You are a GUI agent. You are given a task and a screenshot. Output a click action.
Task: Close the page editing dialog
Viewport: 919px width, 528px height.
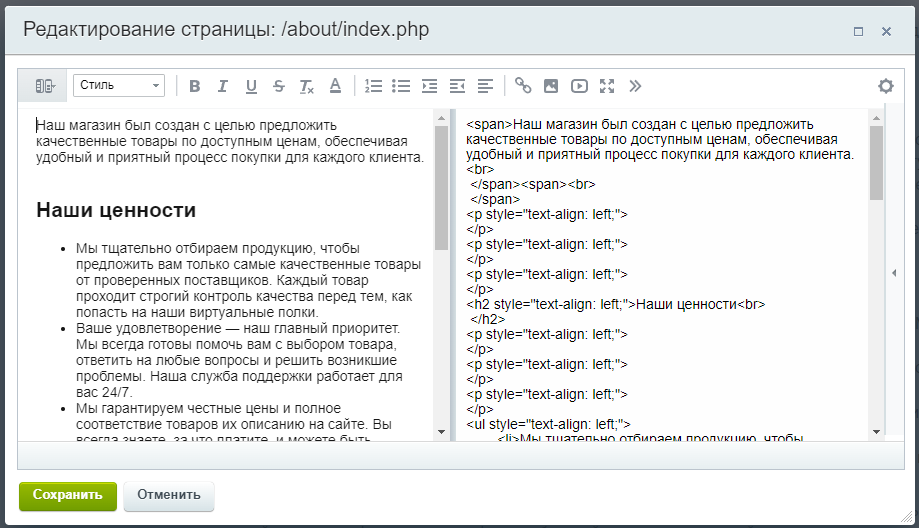tap(886, 32)
